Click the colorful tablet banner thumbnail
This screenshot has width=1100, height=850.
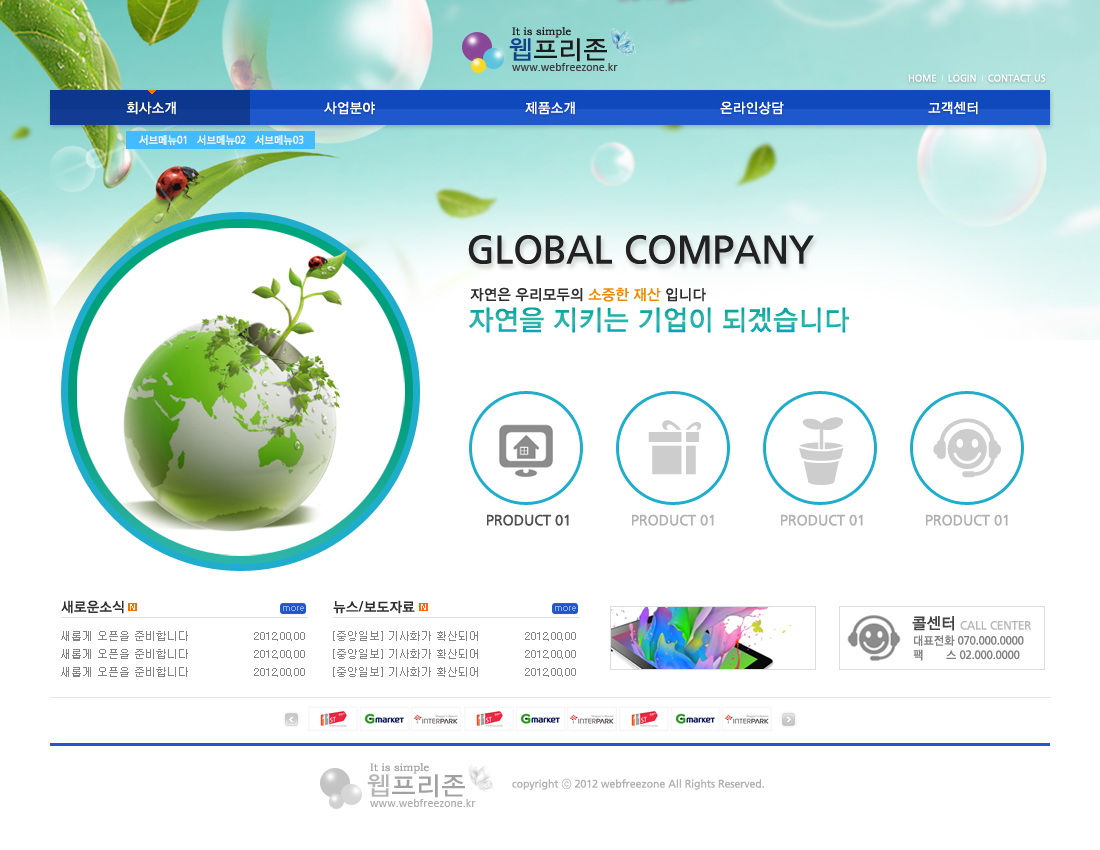tap(712, 638)
